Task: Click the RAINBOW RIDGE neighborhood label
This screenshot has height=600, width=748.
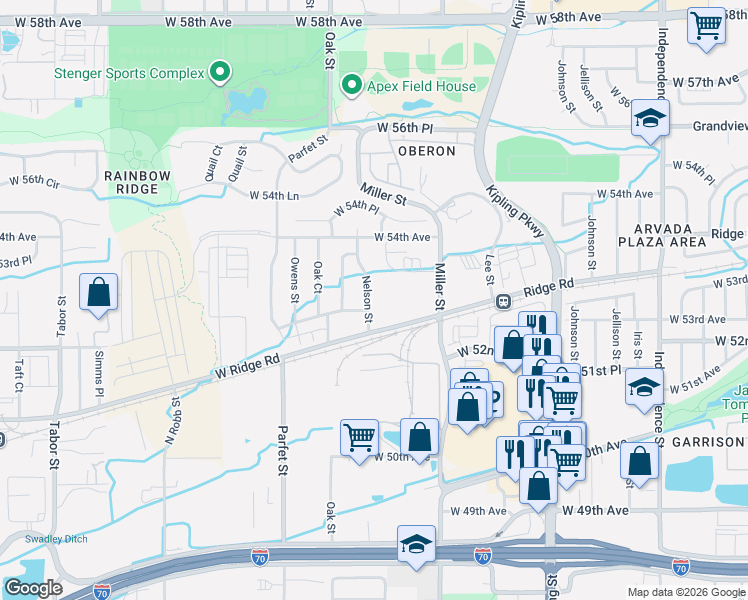Action: (137, 183)
